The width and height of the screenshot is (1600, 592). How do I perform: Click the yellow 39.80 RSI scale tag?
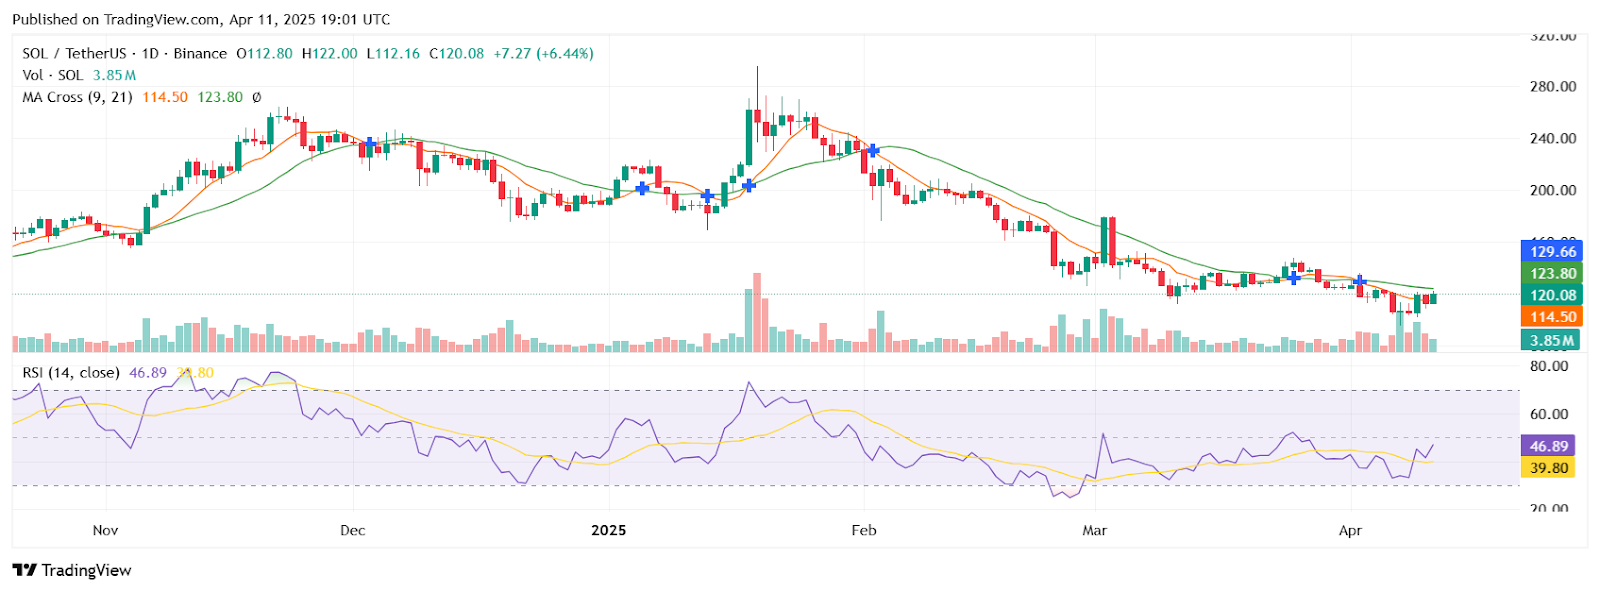click(x=1547, y=468)
